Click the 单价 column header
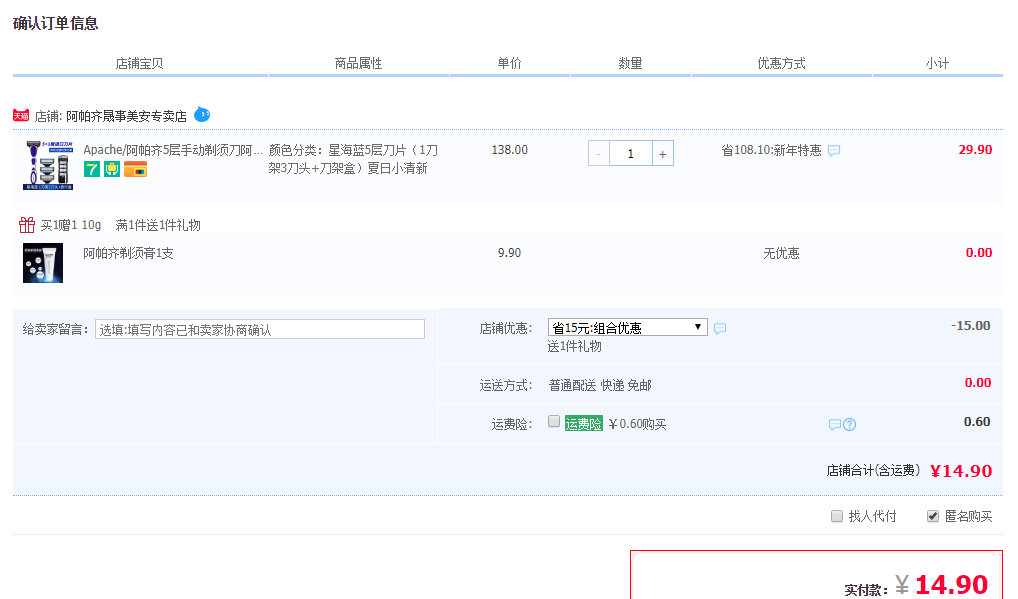Screen dimensions: 1018x599 (510, 63)
